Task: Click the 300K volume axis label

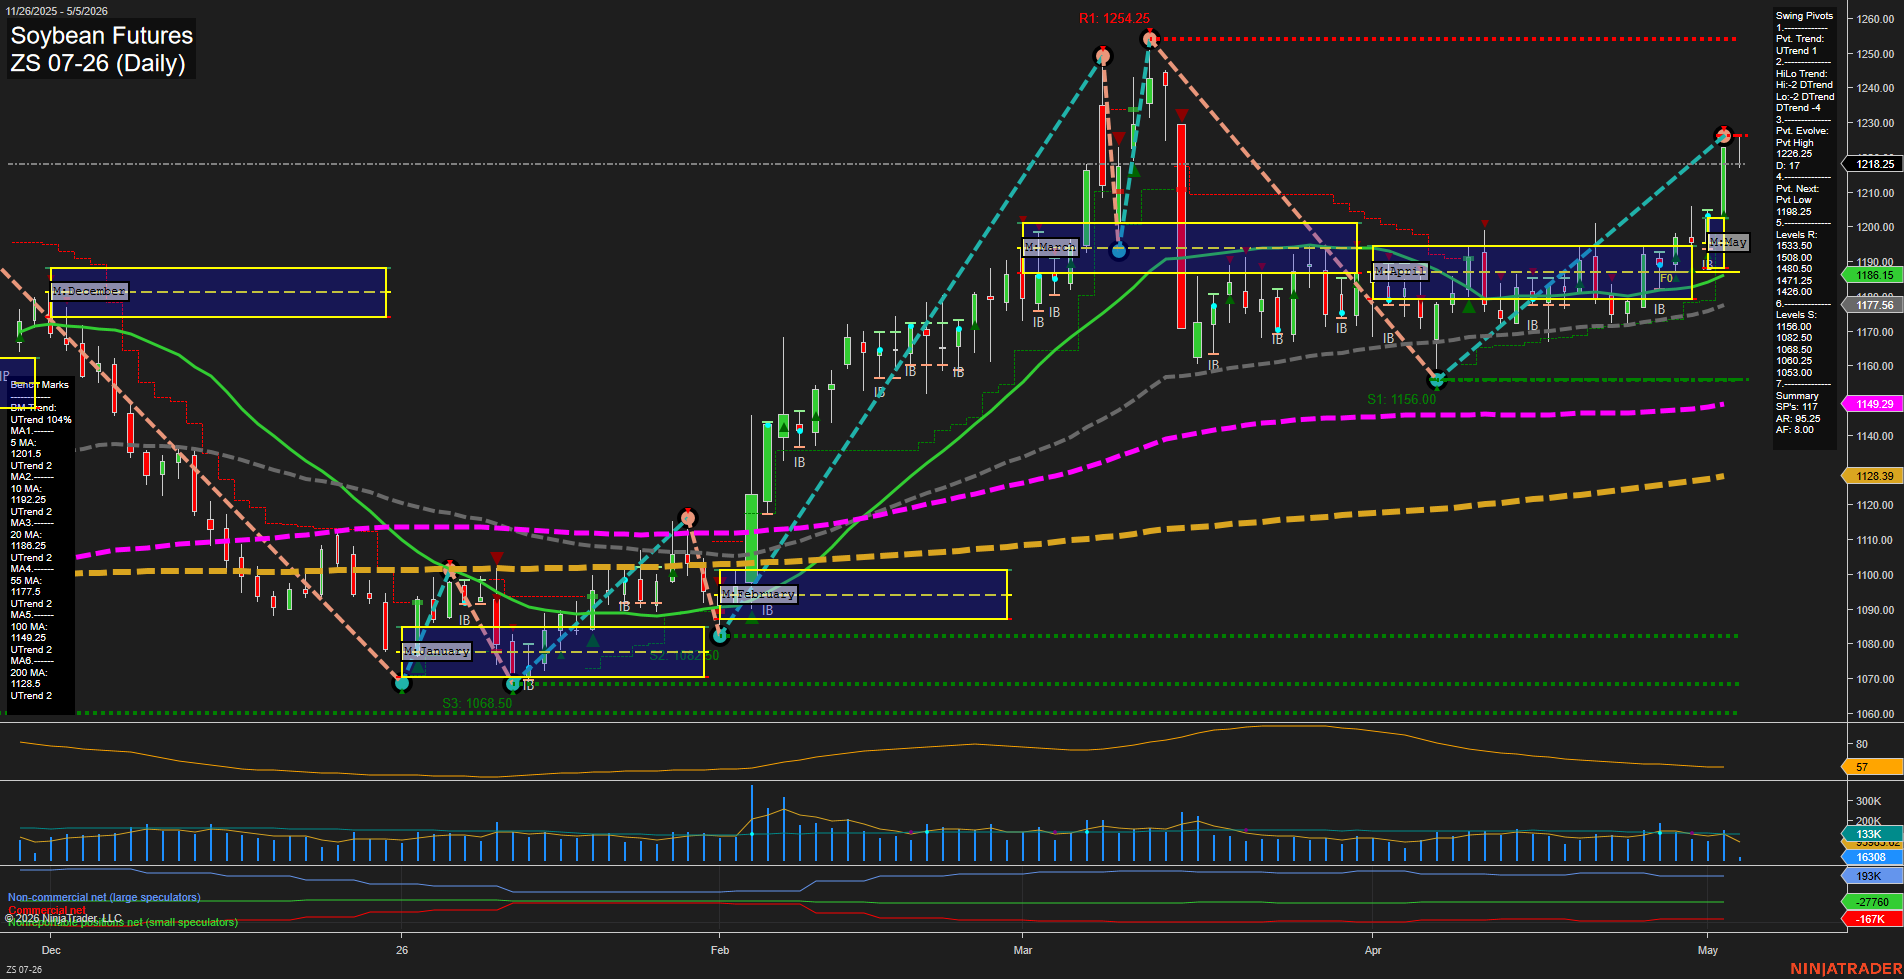Action: coord(1869,801)
